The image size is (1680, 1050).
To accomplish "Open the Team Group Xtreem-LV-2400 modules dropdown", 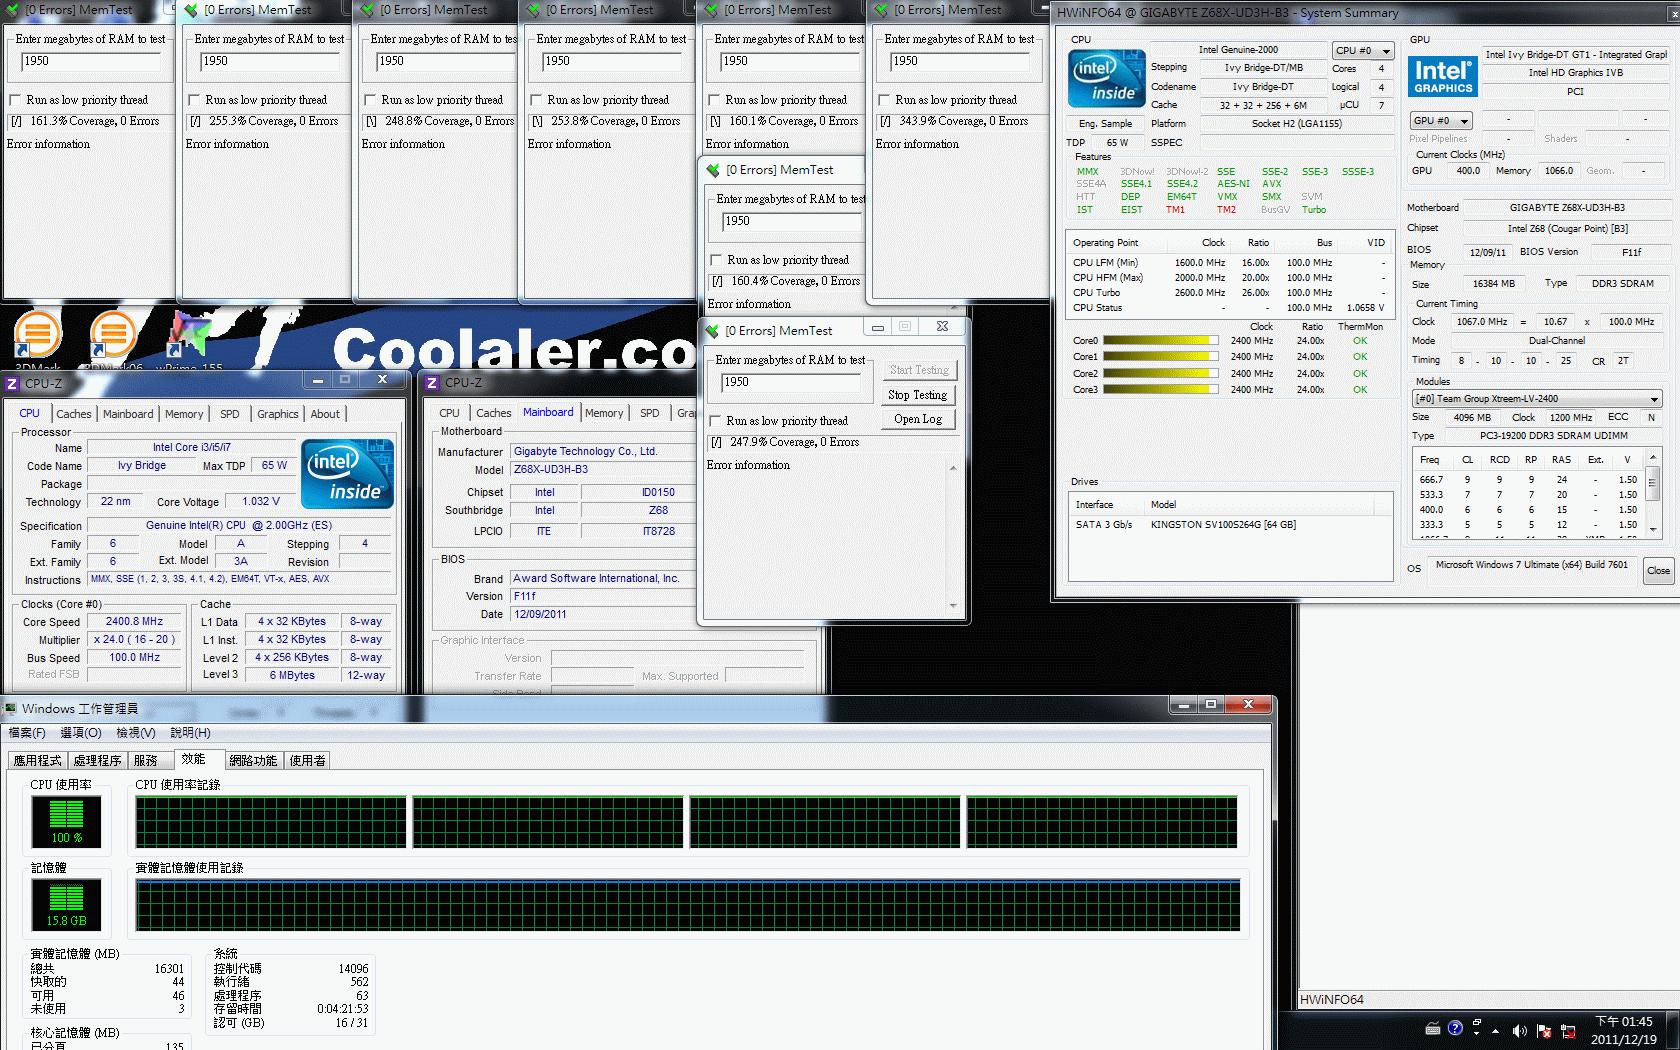I will pos(1536,399).
